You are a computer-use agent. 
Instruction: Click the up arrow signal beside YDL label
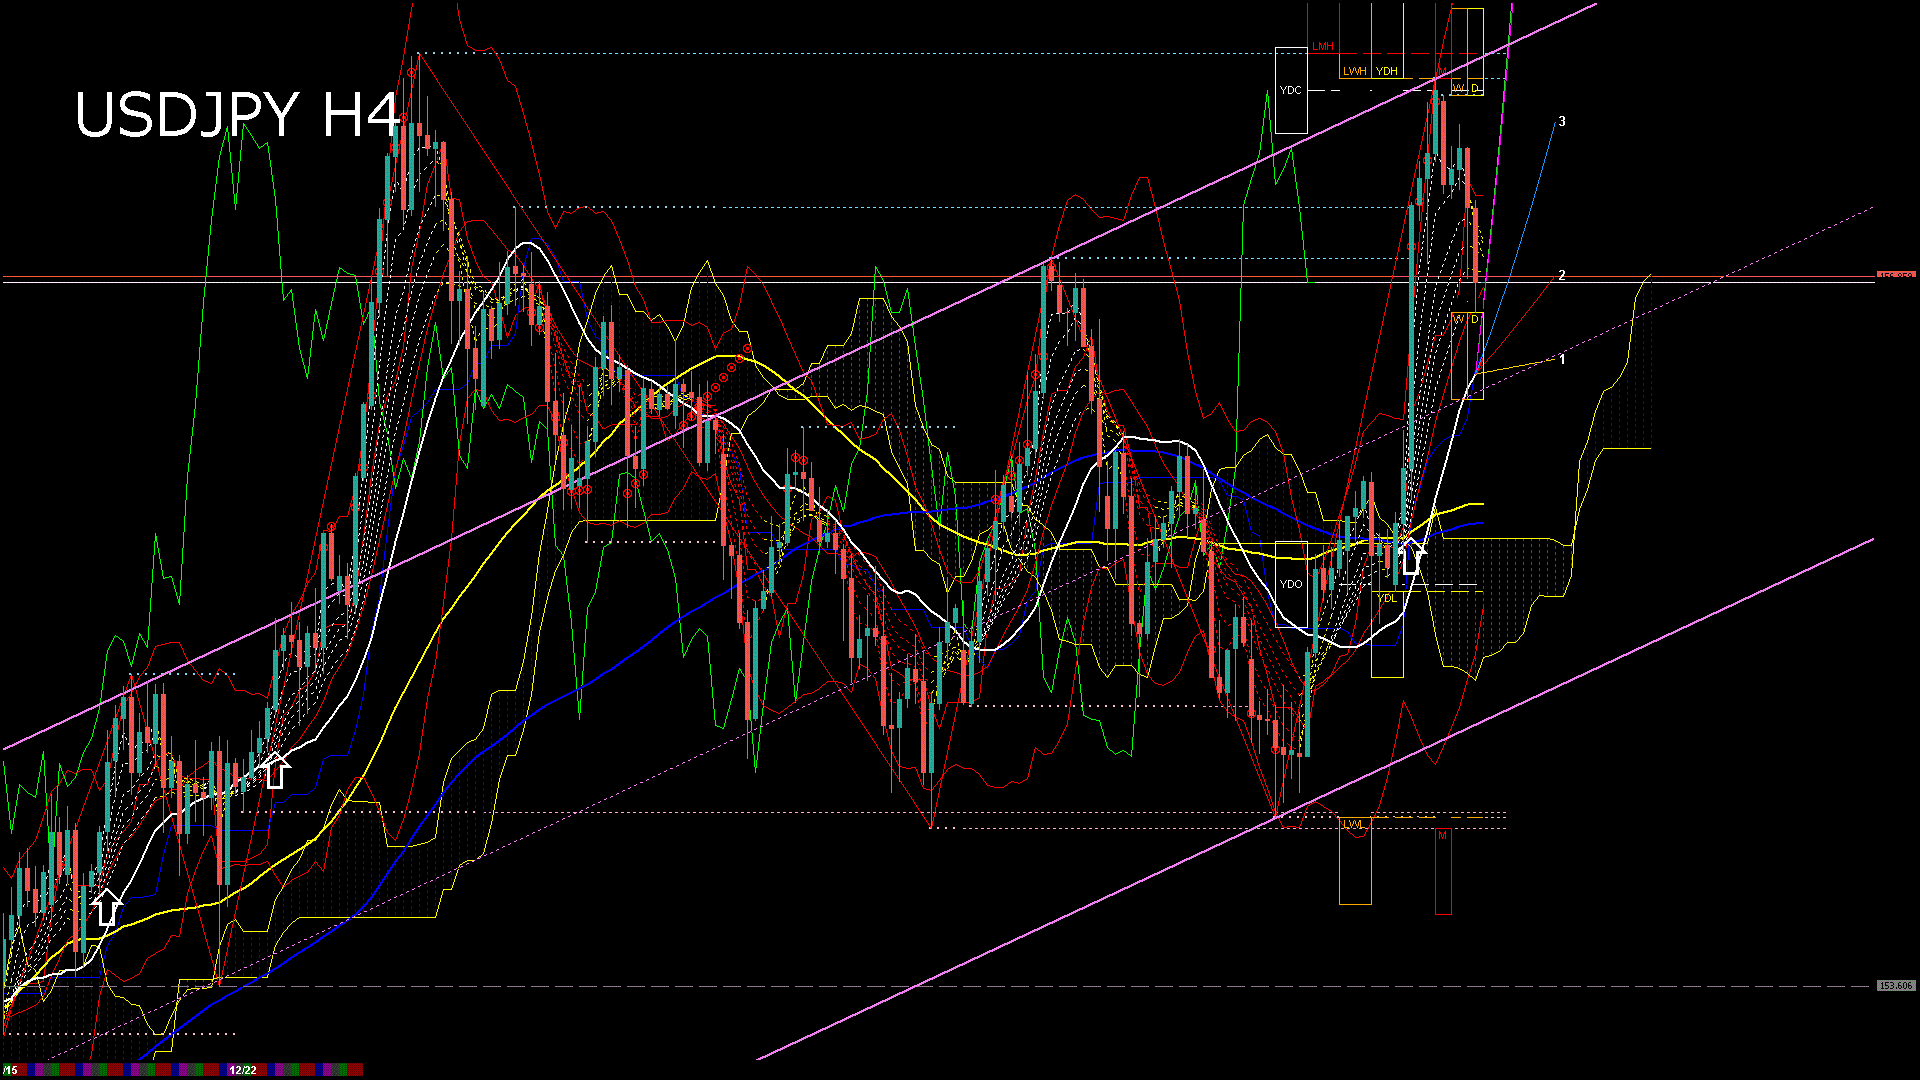coord(1411,557)
